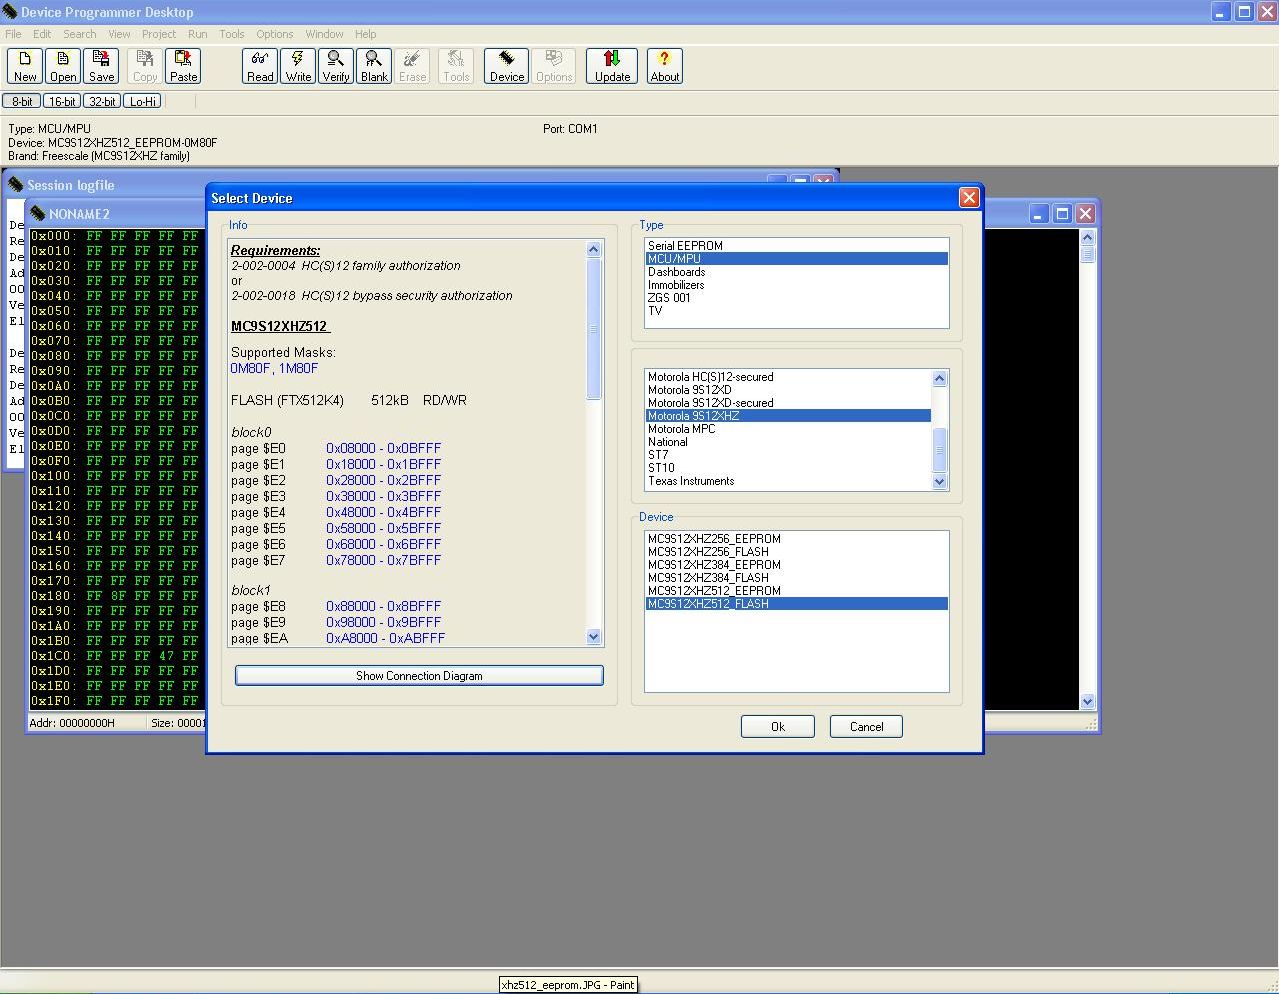This screenshot has height=994, width=1279.
Task: Click the Save toolbar icon
Action: click(101, 66)
